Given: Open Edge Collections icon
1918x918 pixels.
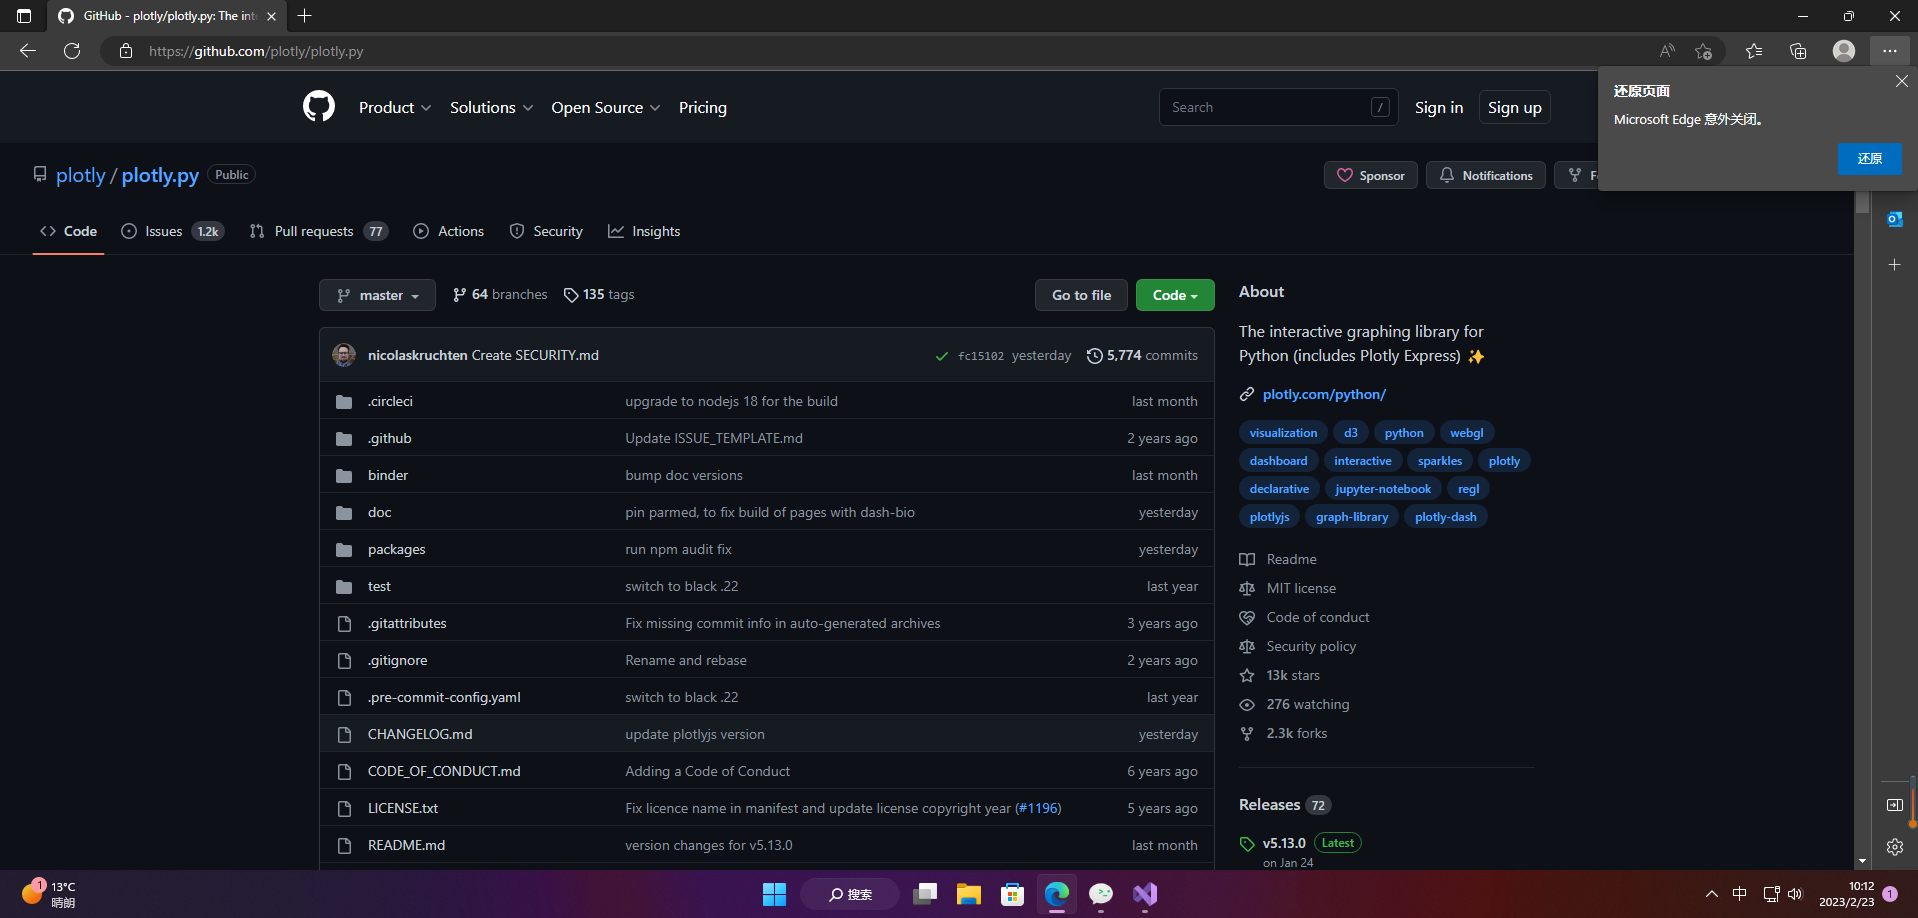Looking at the screenshot, I should pos(1798,51).
